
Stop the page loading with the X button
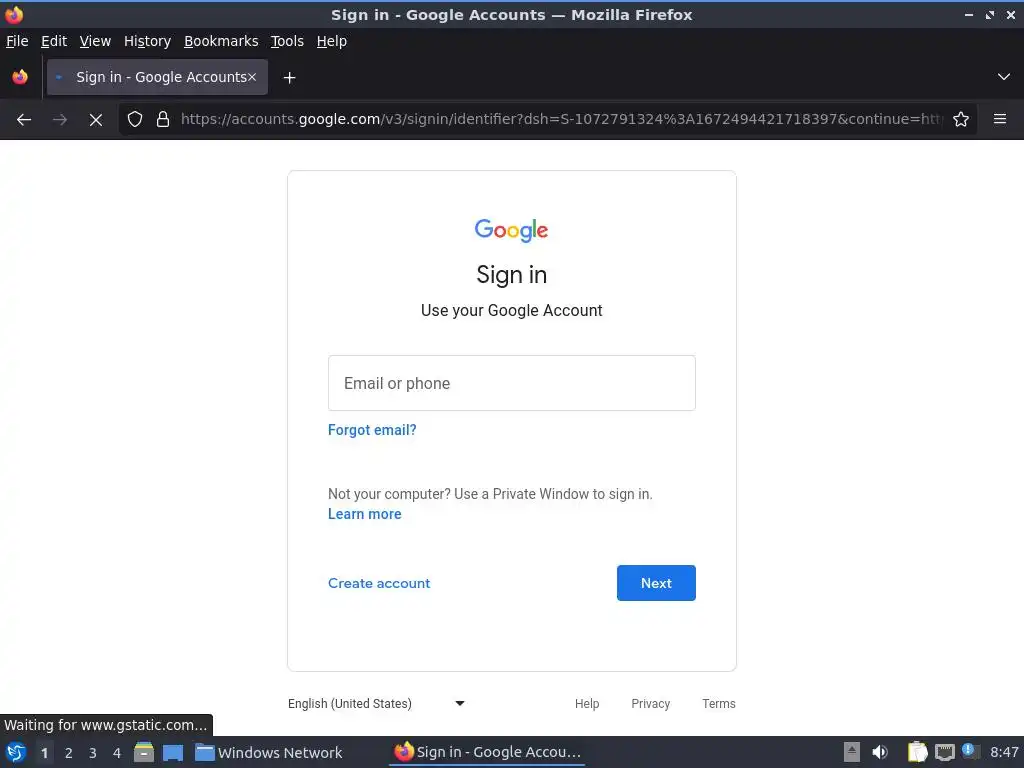tap(96, 120)
